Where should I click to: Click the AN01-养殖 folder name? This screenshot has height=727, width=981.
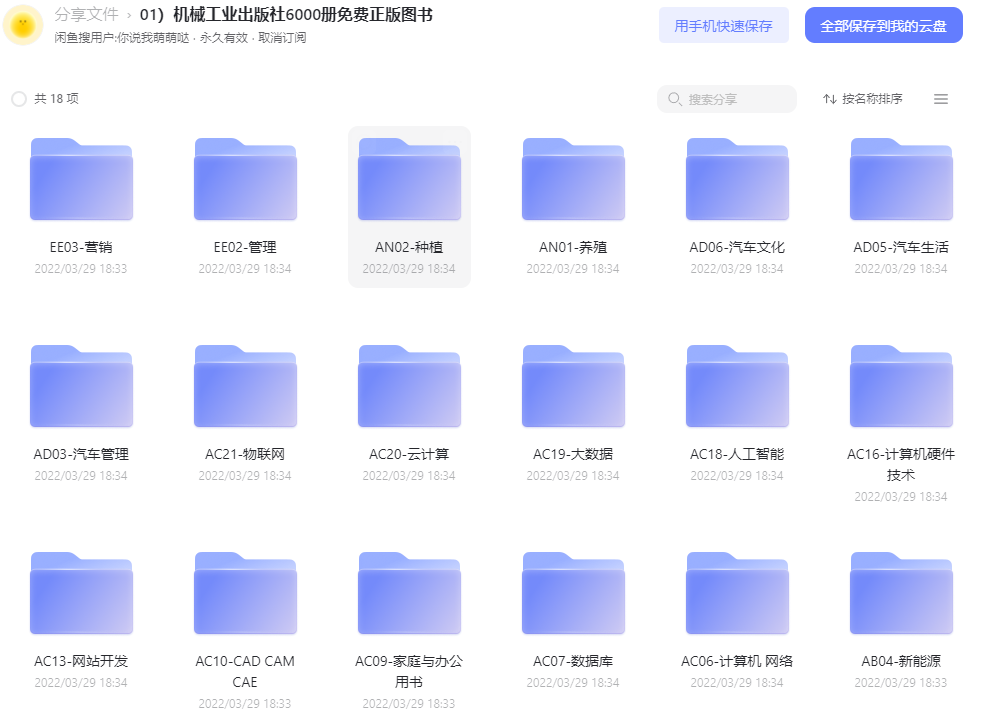pyautogui.click(x=573, y=247)
